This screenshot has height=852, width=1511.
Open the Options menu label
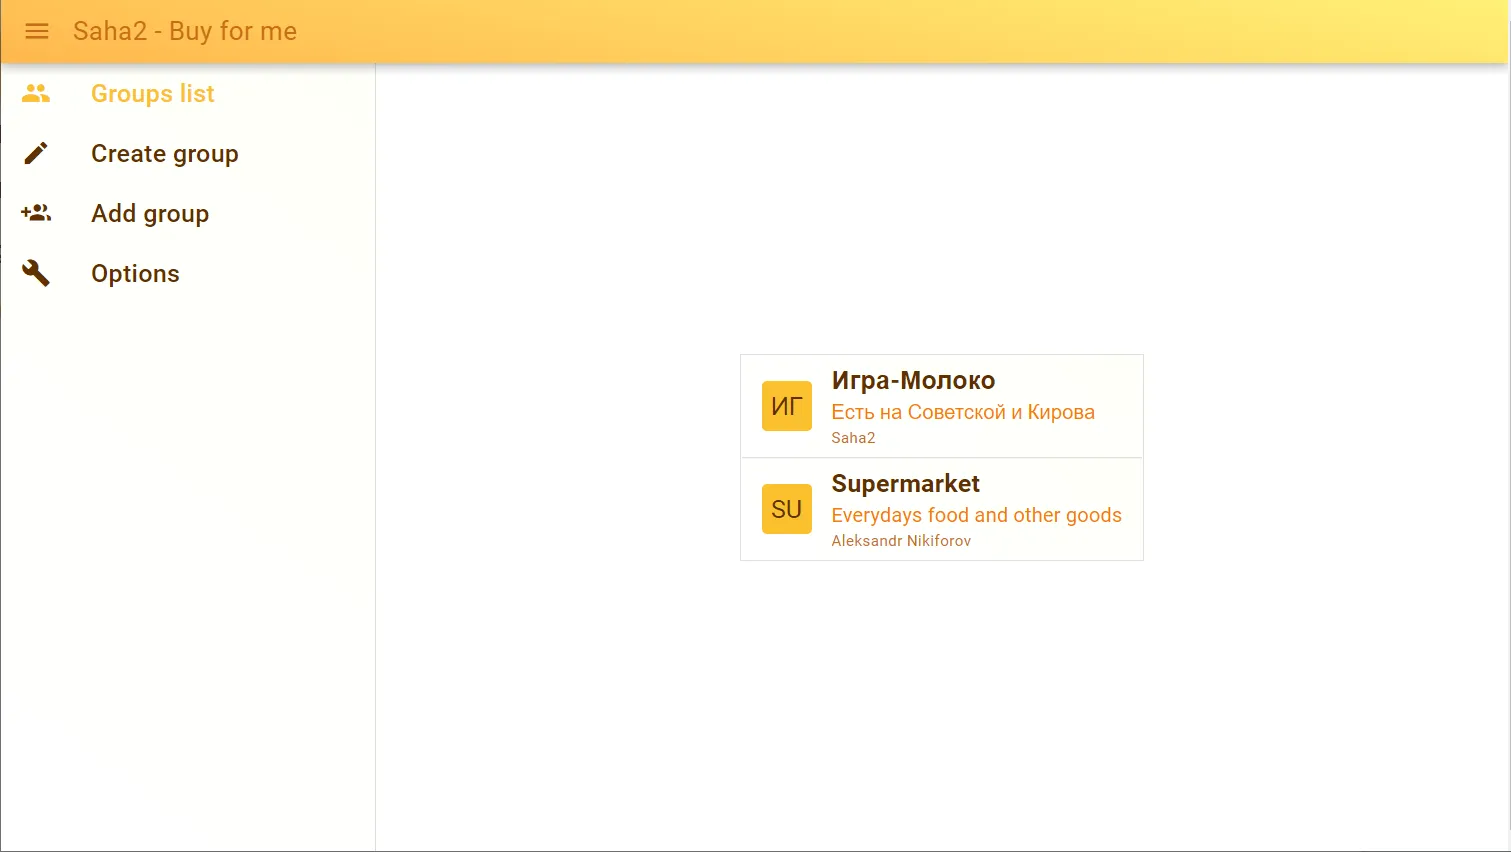click(135, 273)
